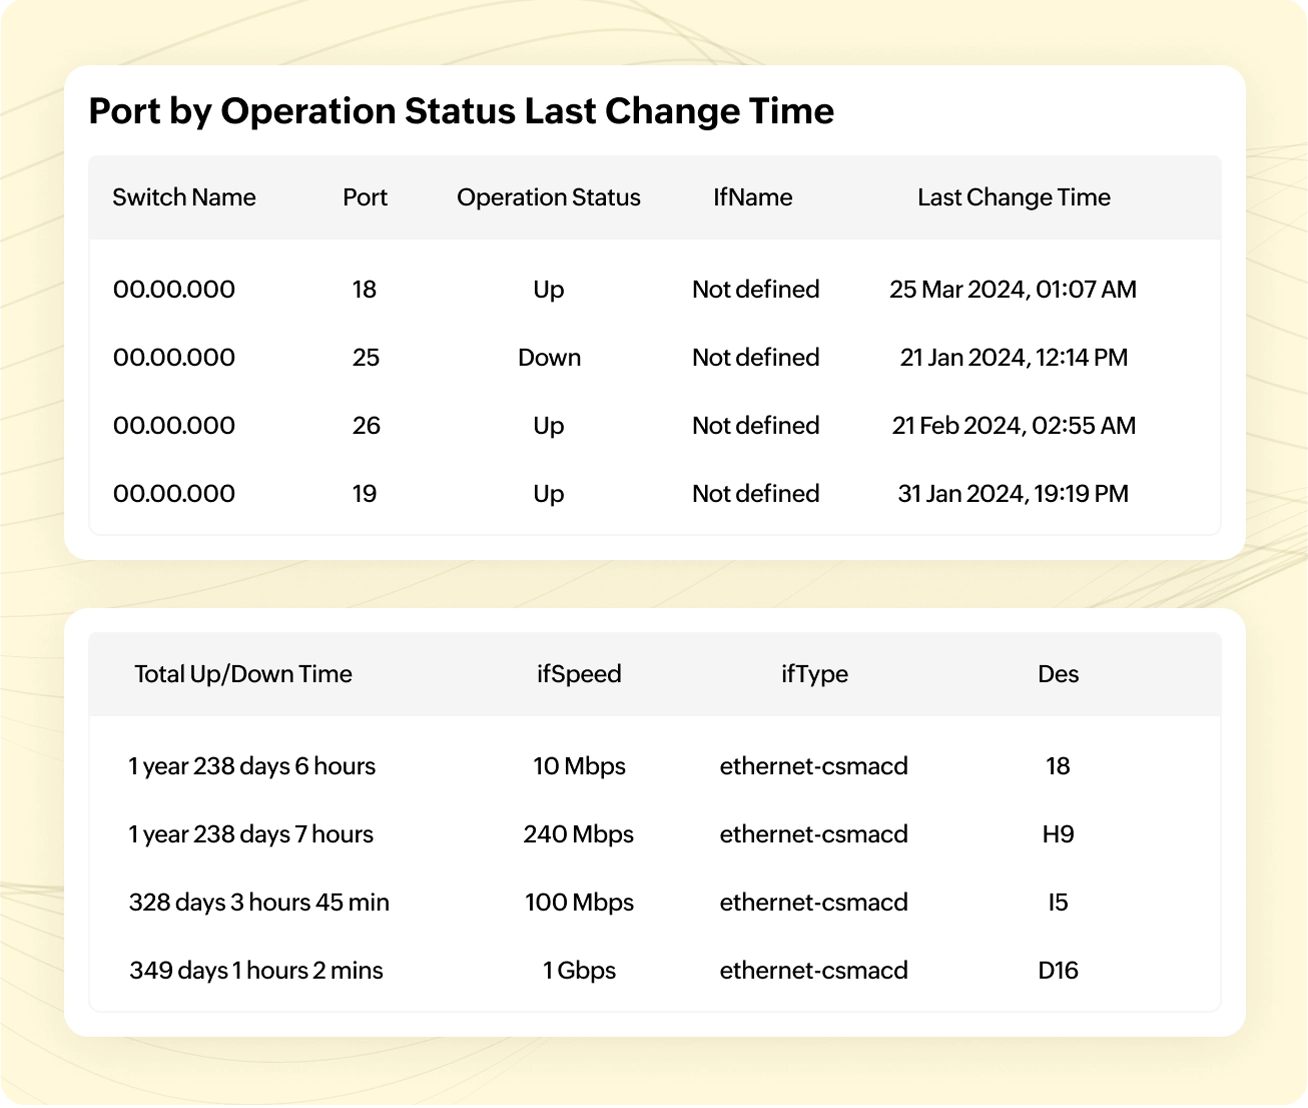Select the 240 Mbps speed cell
1308x1108 pixels.
578,834
